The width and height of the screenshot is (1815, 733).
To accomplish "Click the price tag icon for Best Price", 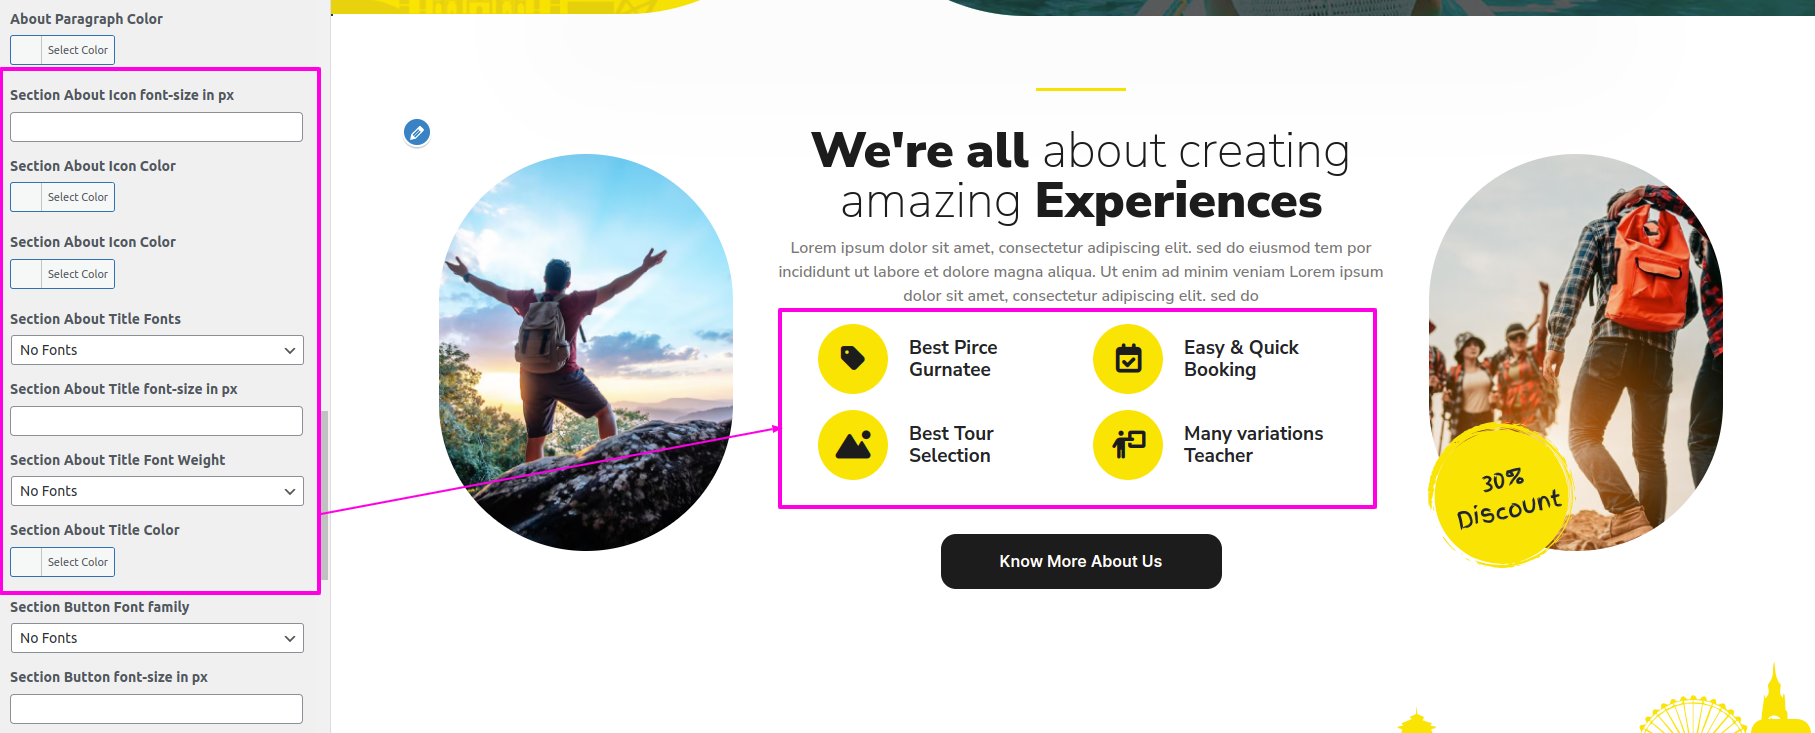I will (x=853, y=359).
